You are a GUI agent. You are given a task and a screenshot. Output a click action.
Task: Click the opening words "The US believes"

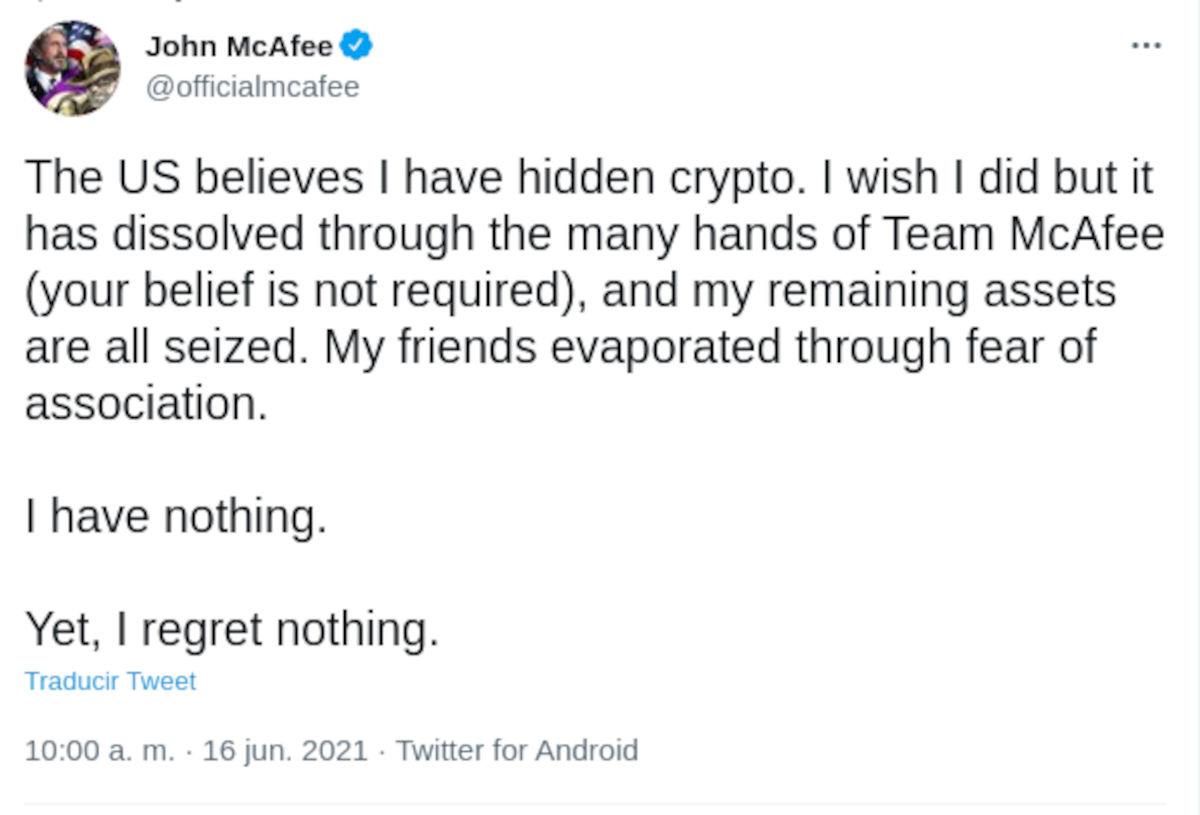(193, 178)
